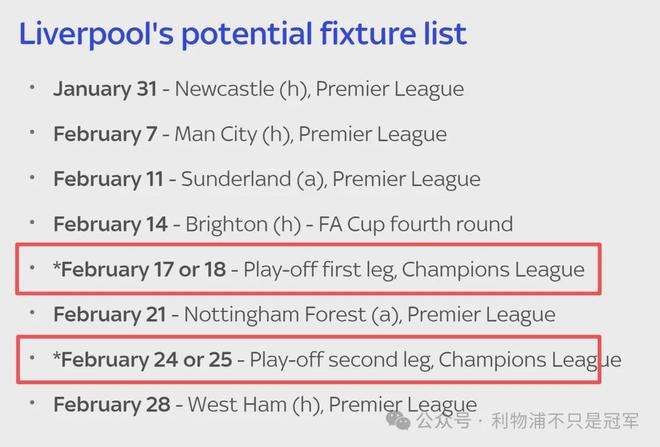Click the "Liverpool's potential fixture list" heading

point(242,33)
